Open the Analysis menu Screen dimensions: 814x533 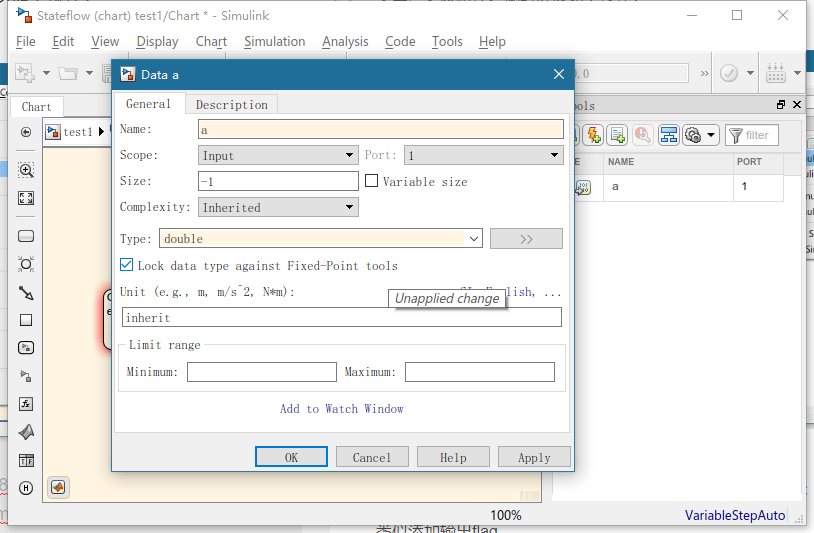[x=345, y=42]
